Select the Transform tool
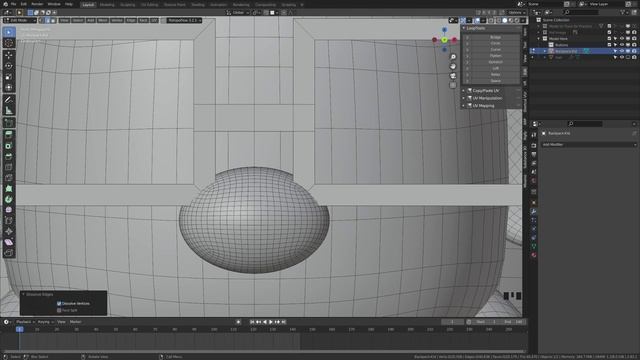 tap(9, 87)
